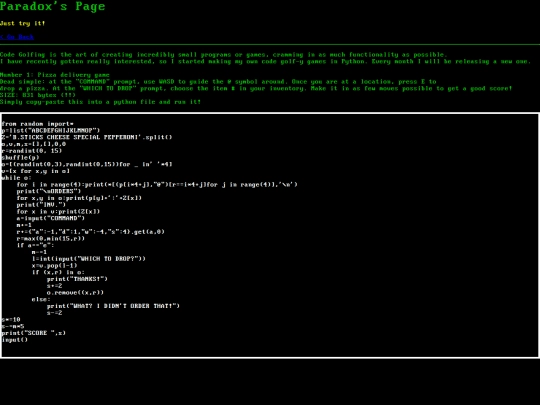Click the "WHAT? I DIDN'T ORDER THAT!" code line
Viewport: 540px width, 405px height.
coord(113,306)
